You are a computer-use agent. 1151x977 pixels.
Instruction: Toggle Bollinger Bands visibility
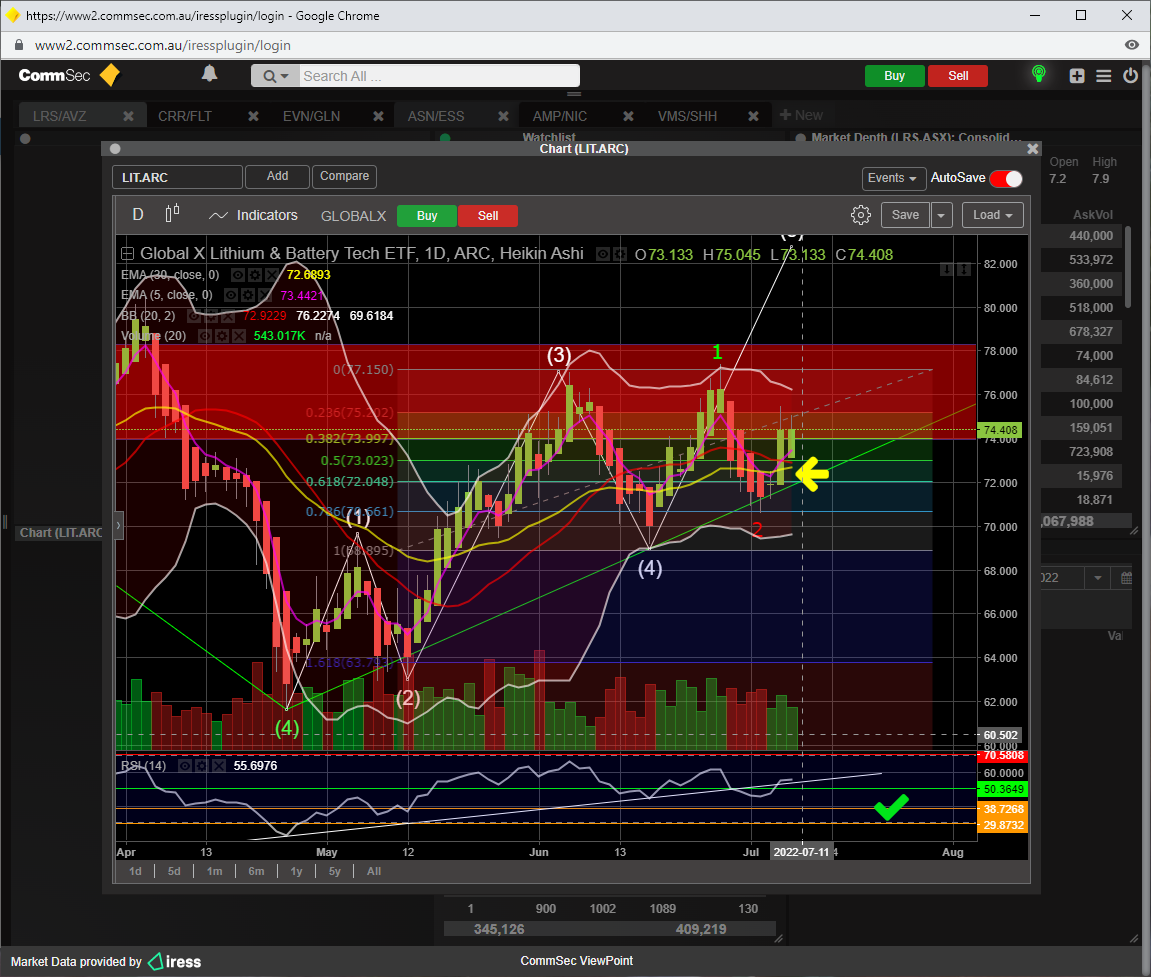pyautogui.click(x=195, y=316)
